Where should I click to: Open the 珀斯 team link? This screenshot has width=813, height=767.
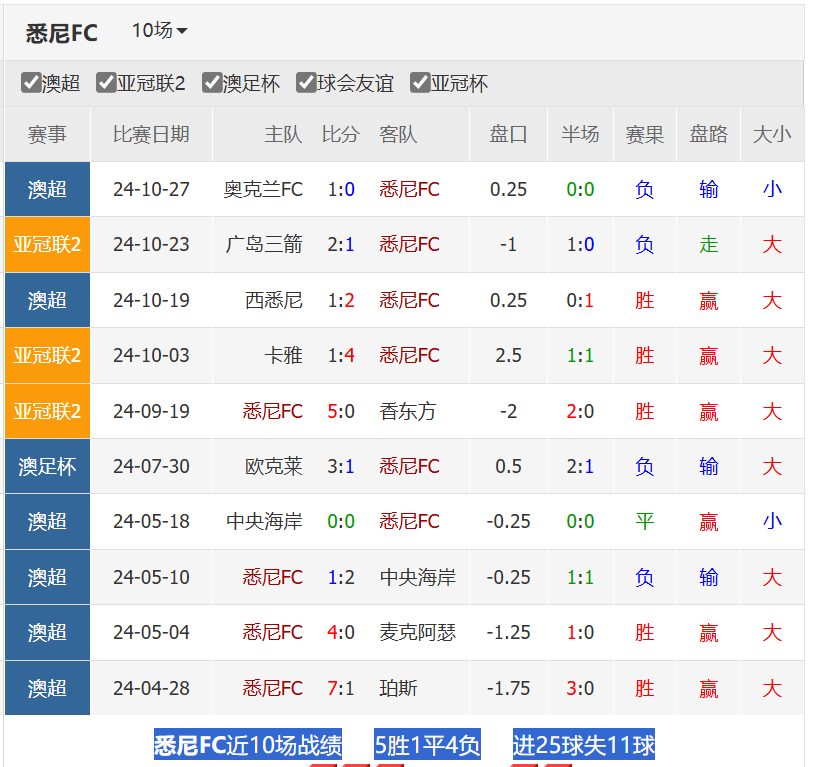pos(398,688)
